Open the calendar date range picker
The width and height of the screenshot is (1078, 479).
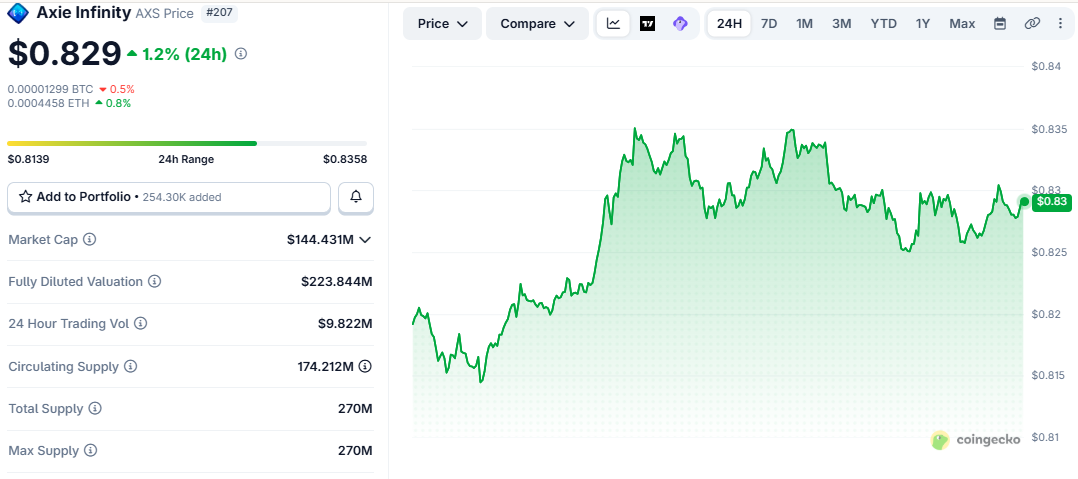pos(1000,23)
